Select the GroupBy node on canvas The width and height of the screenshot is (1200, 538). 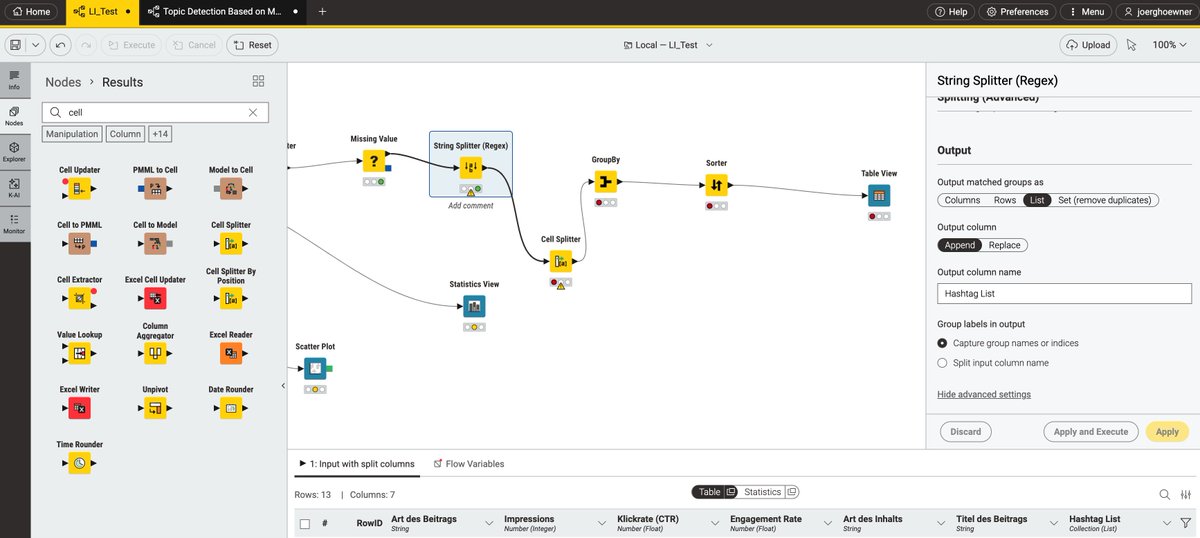tap(604, 182)
